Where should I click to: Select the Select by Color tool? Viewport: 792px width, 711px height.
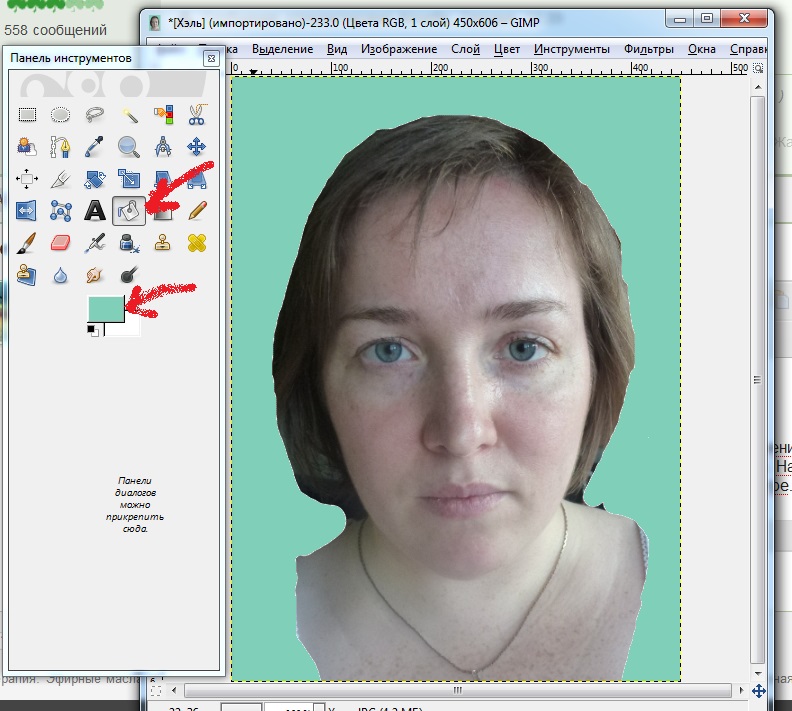163,115
